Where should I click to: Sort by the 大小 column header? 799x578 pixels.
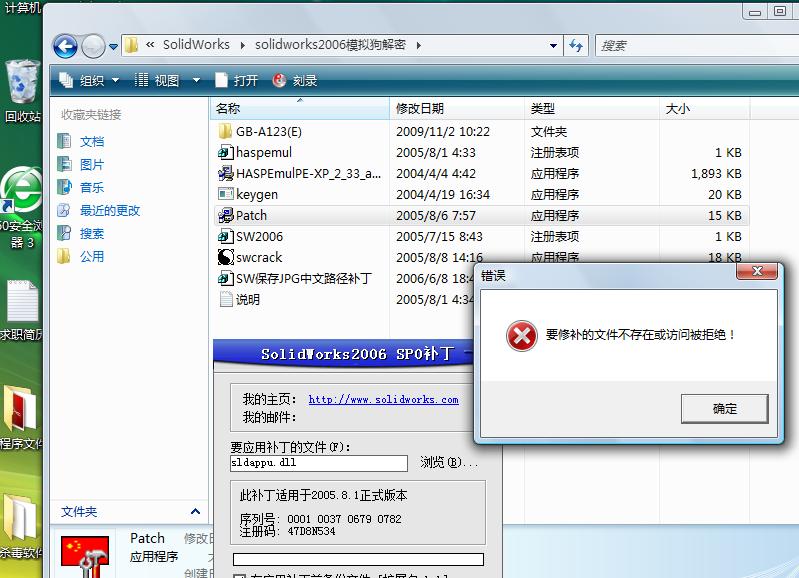[x=705, y=108]
